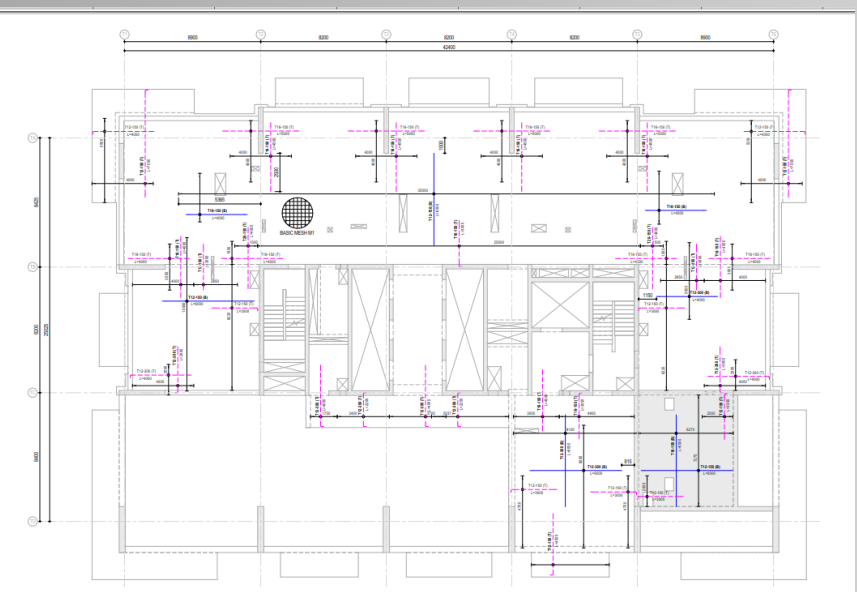Click the 6270 dimension value
The width and height of the screenshot is (857, 592).
(x=690, y=430)
